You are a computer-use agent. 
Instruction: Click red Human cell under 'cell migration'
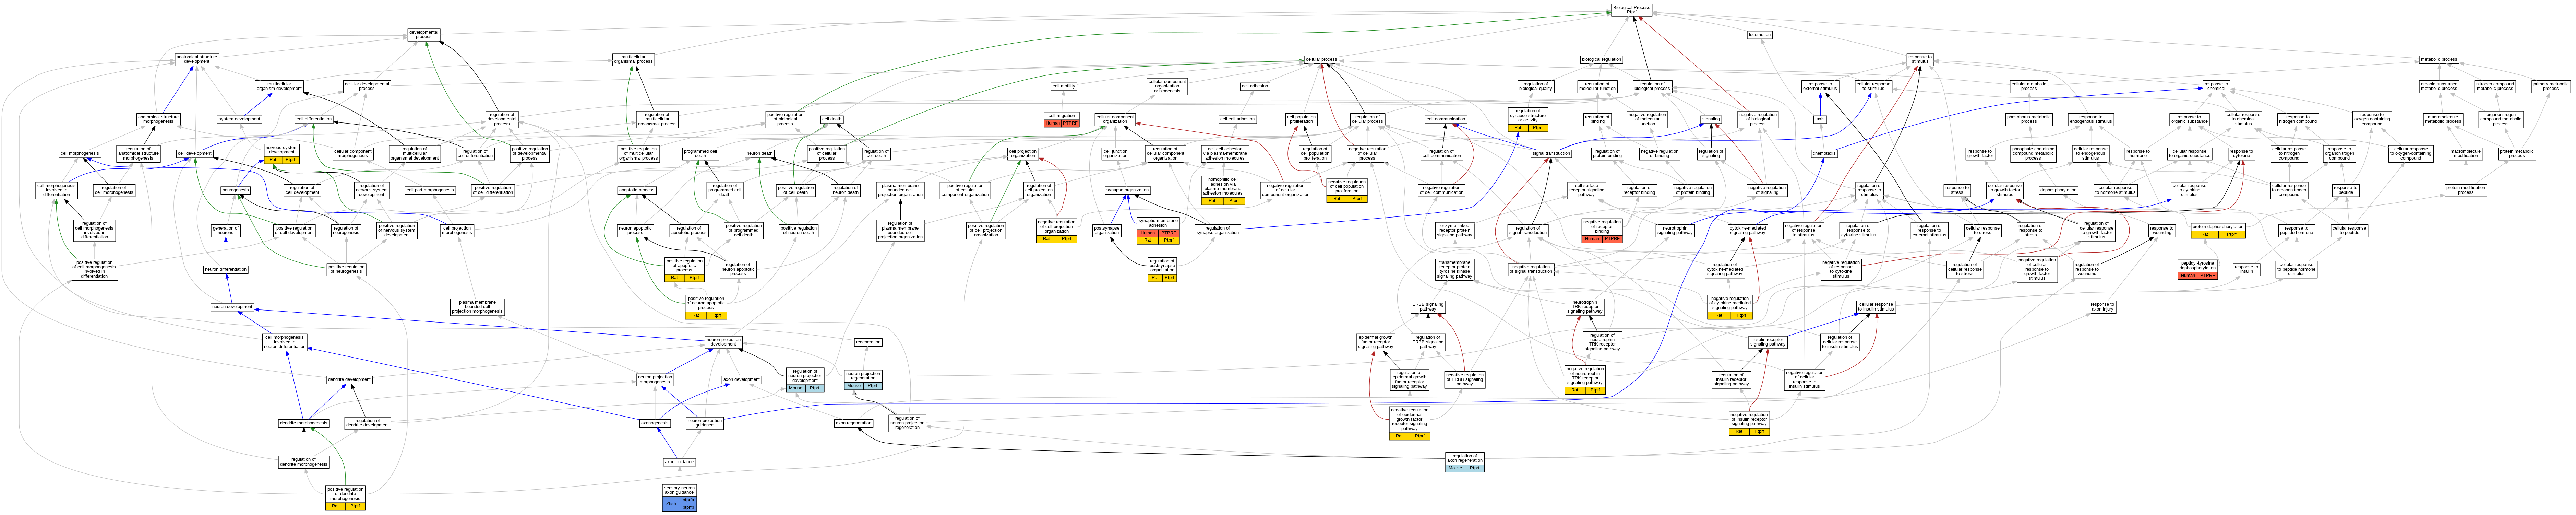point(1053,123)
